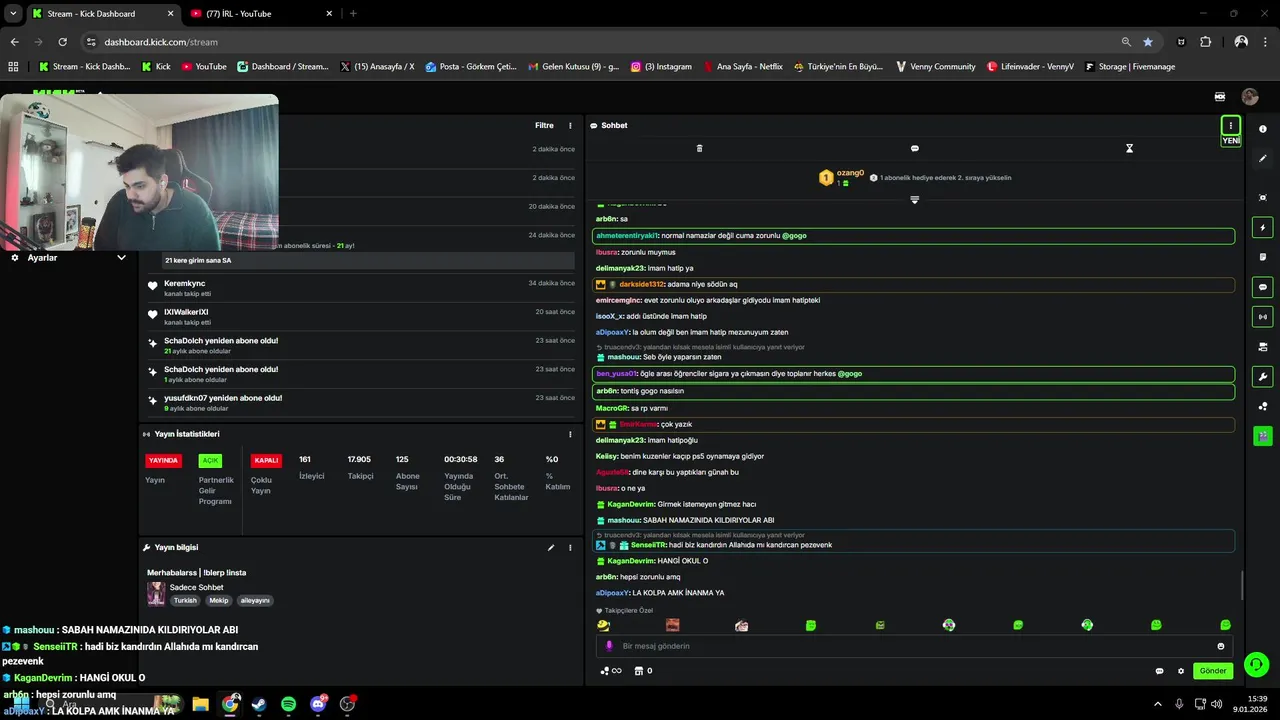Show hidden tray icons chevron in taskbar
1280x720 pixels.
pos(1158,704)
